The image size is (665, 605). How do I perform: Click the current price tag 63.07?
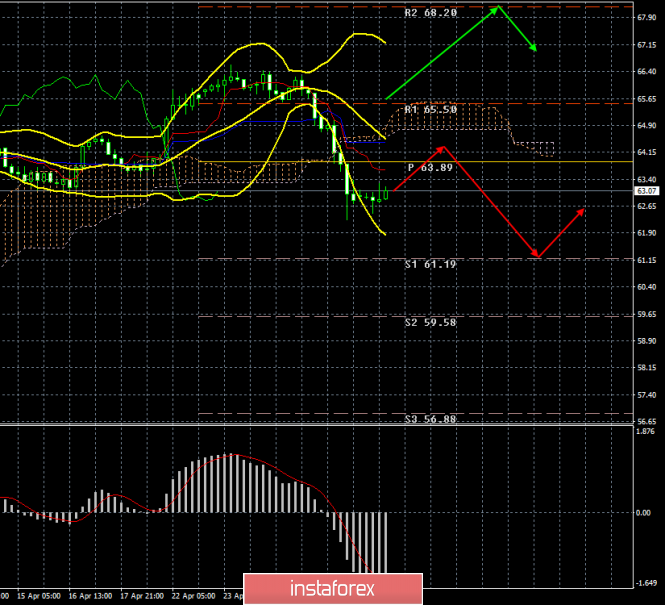point(646,191)
